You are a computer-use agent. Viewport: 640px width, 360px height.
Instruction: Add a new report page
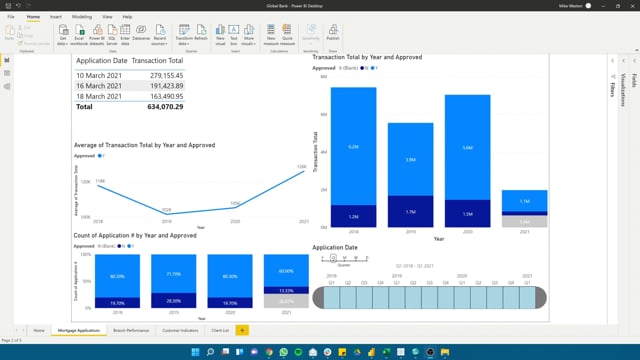242,330
